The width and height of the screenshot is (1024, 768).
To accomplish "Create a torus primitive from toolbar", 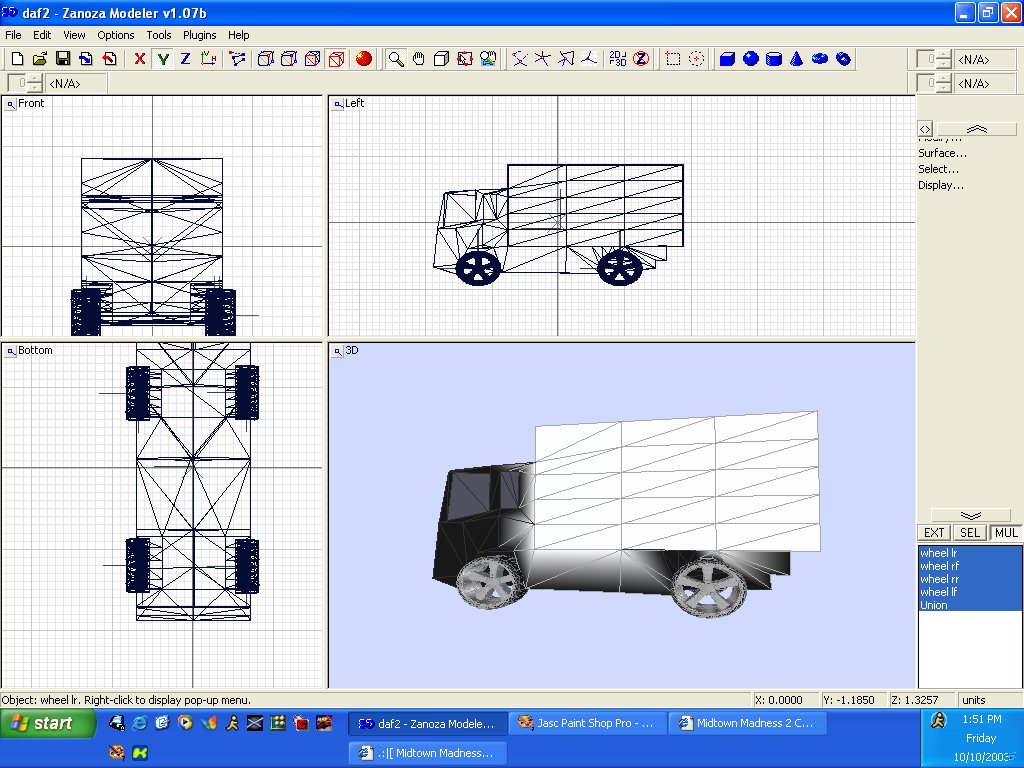I will pos(820,59).
